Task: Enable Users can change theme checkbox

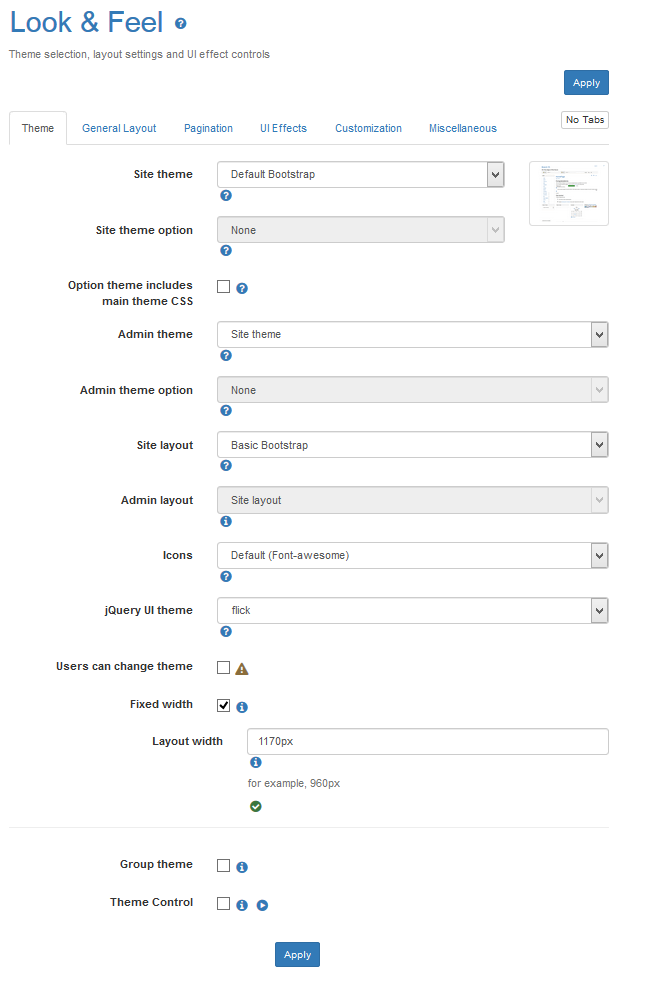Action: coord(224,667)
